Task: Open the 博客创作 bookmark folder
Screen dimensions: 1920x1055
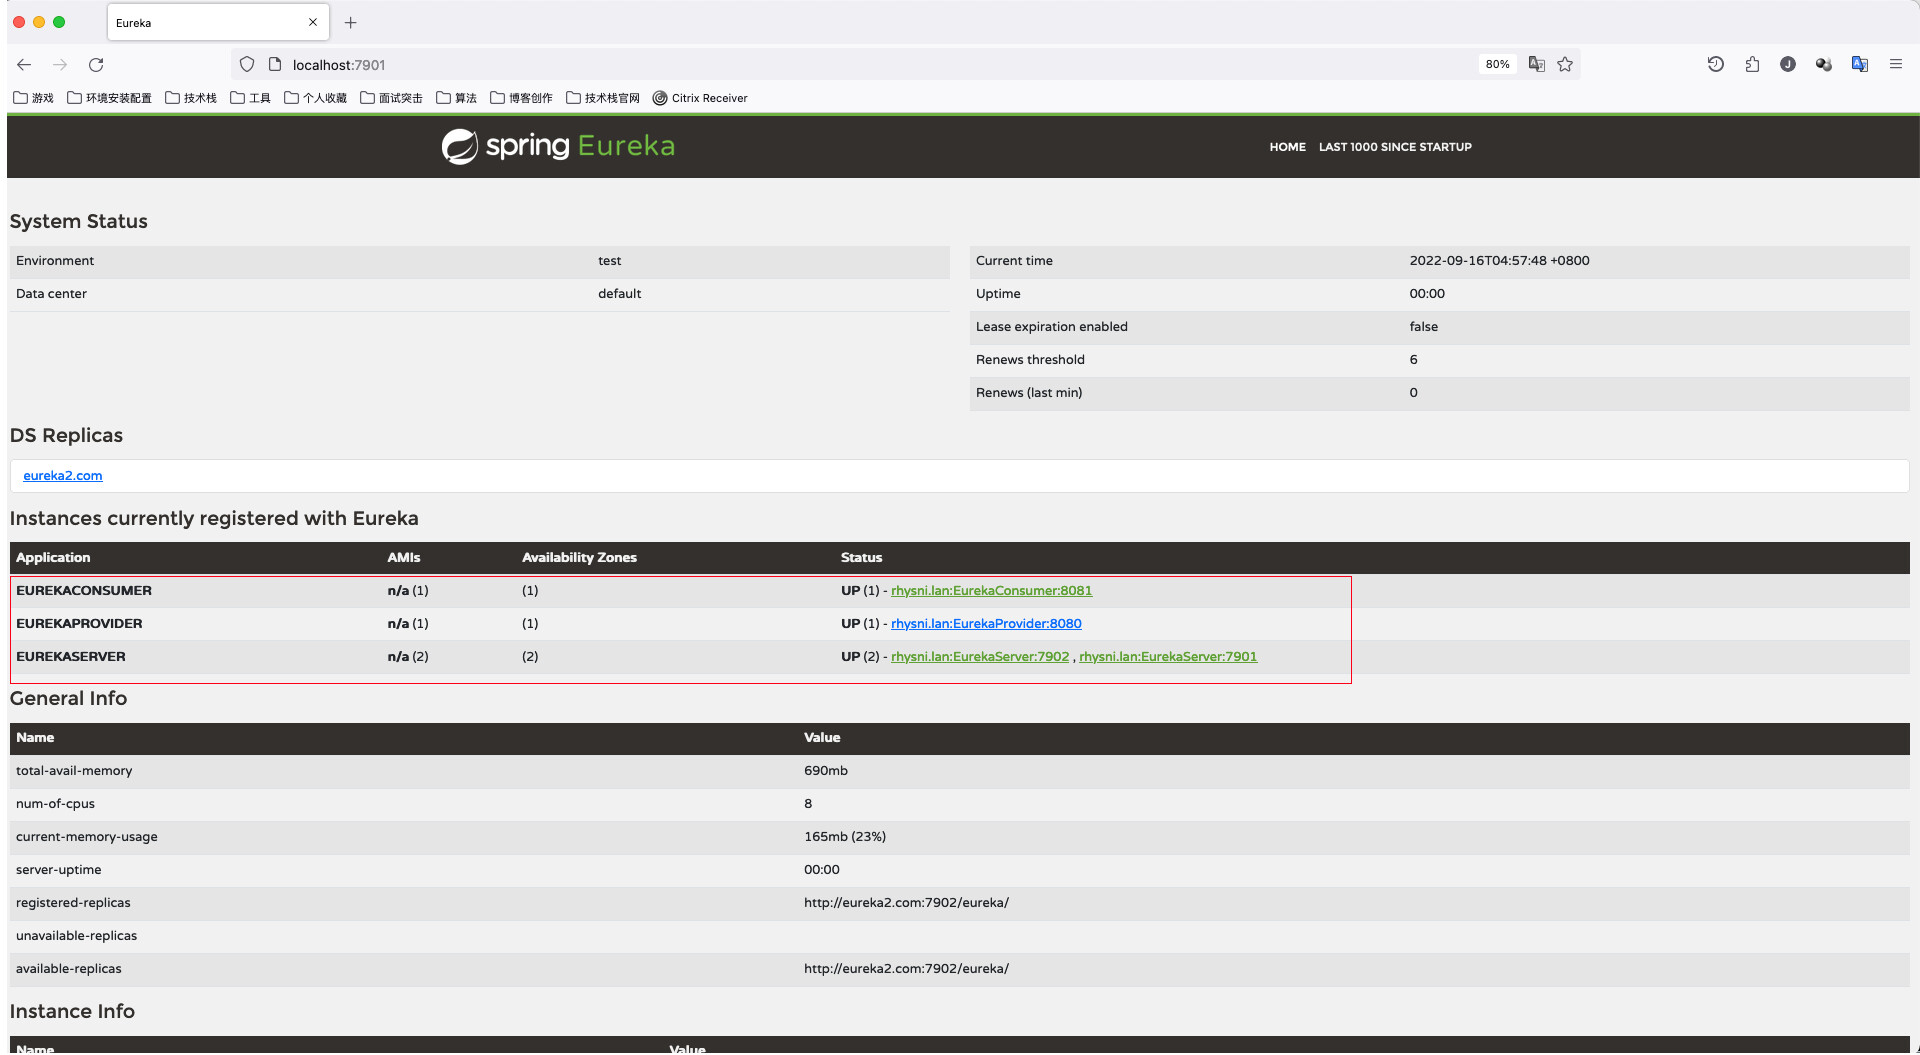Action: [522, 98]
